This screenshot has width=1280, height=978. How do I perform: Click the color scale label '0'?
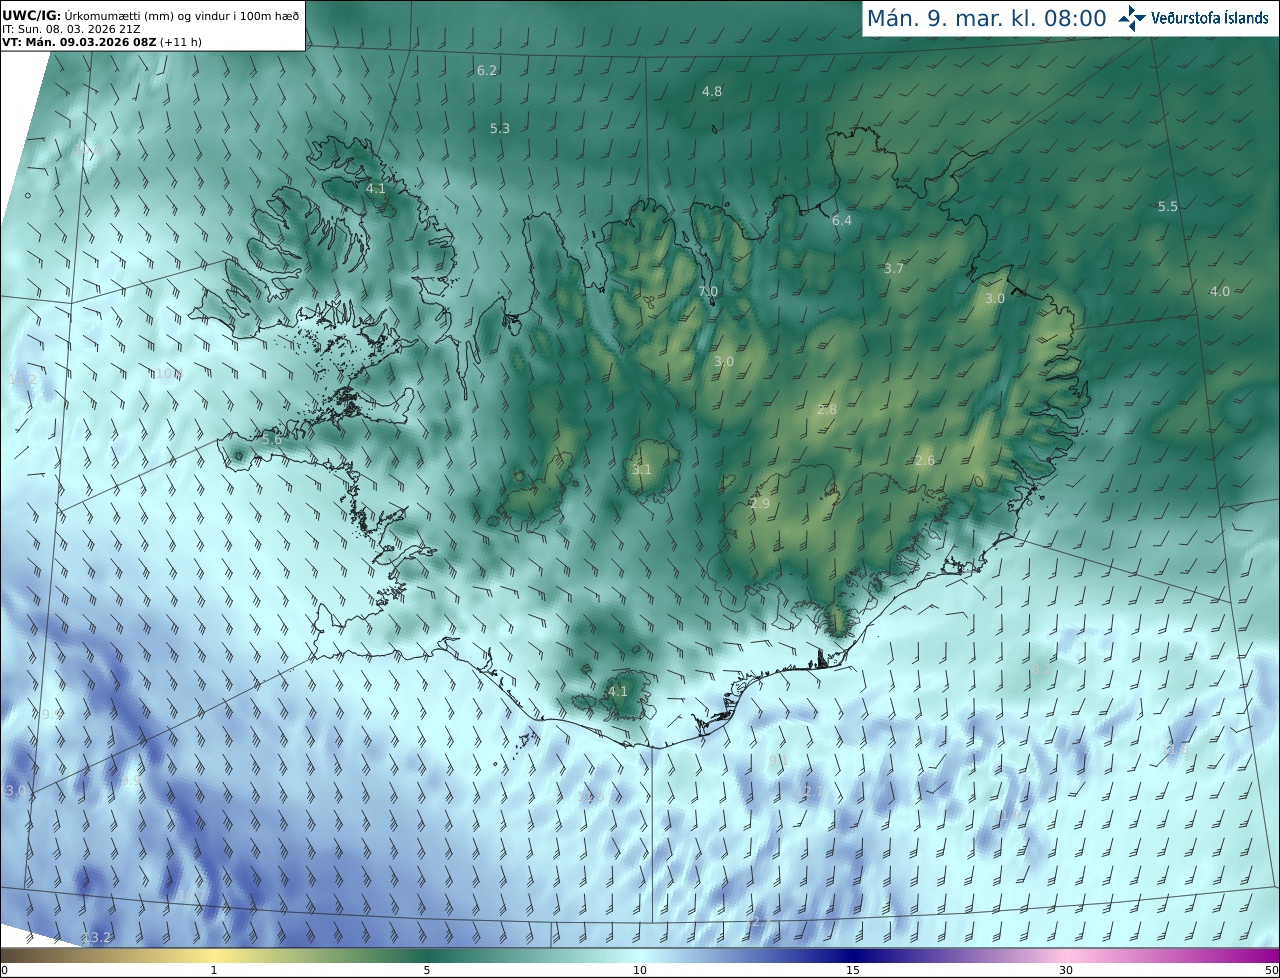point(4,970)
